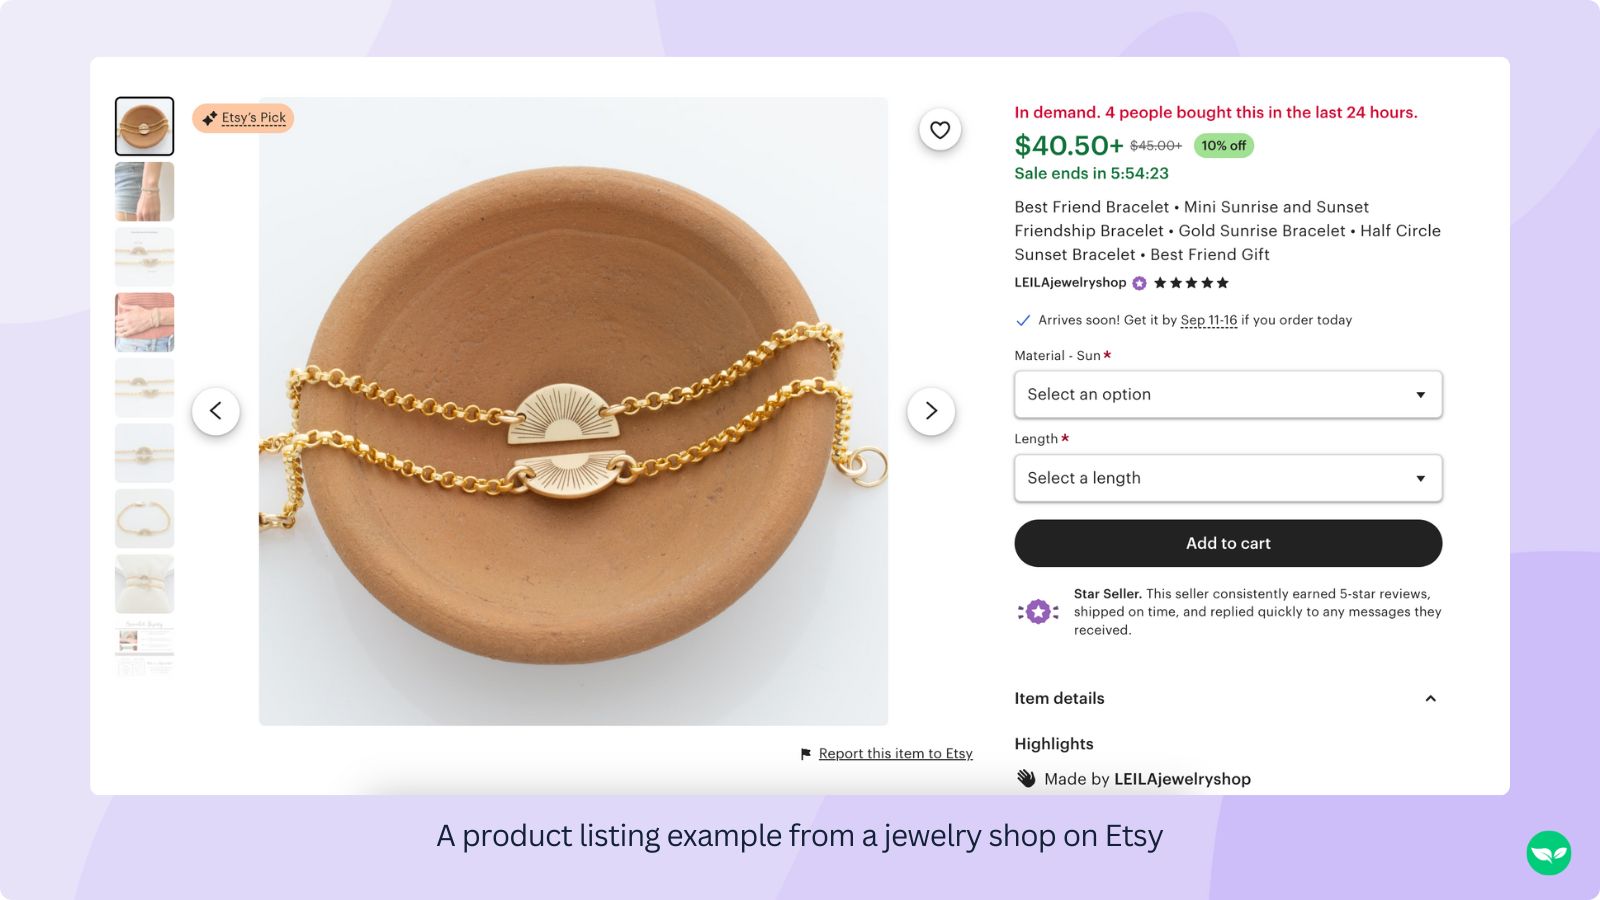
Task: Click the next image arrow
Action: 930,410
